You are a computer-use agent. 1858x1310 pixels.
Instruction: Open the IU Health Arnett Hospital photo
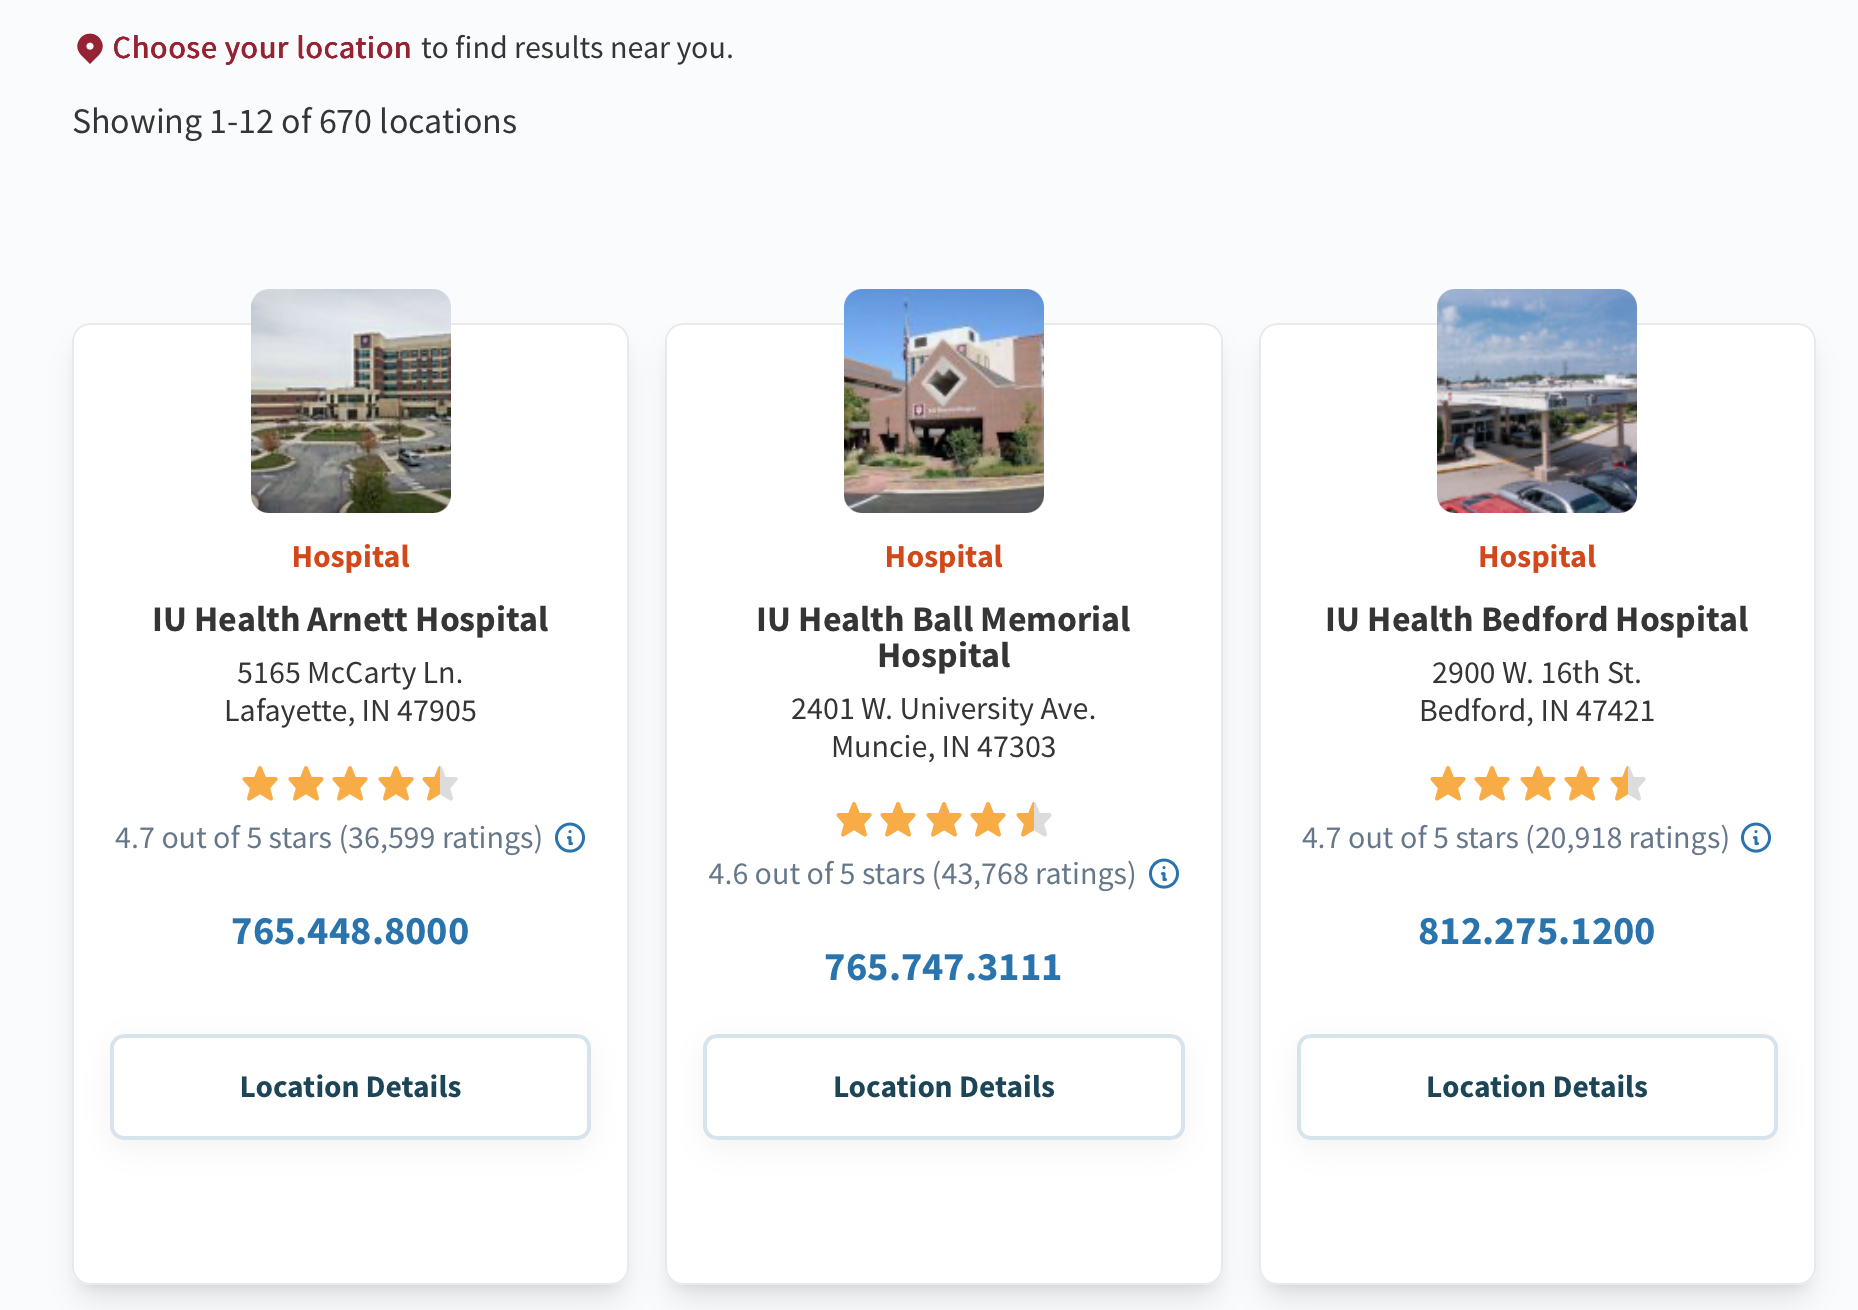click(351, 401)
